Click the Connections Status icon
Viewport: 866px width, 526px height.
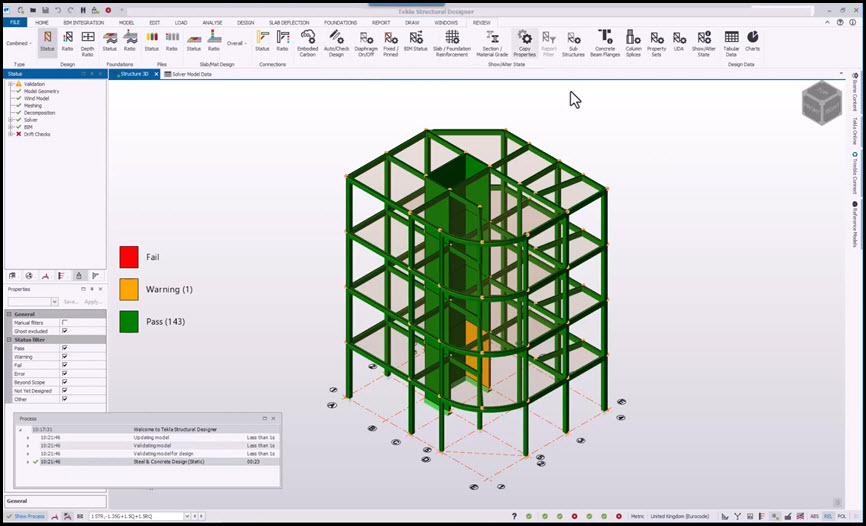(x=262, y=41)
